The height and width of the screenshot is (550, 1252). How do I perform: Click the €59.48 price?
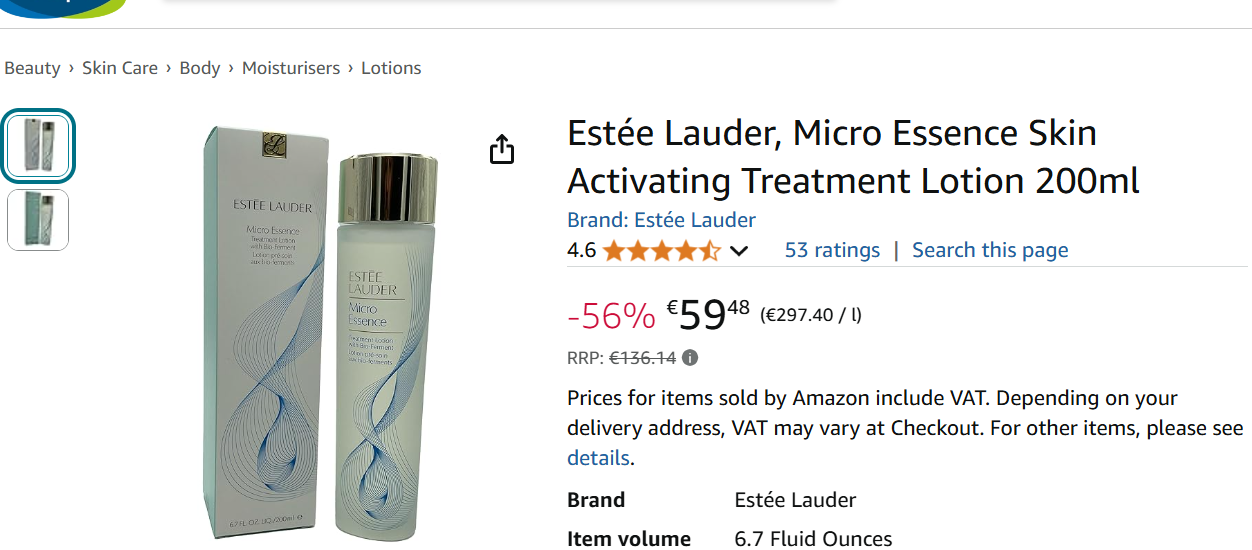[708, 315]
